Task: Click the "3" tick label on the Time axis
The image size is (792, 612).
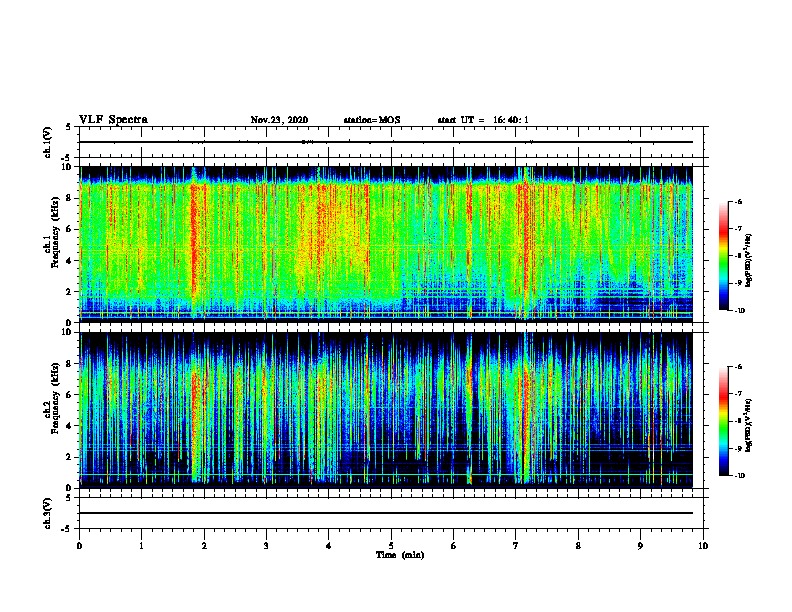Action: (266, 546)
